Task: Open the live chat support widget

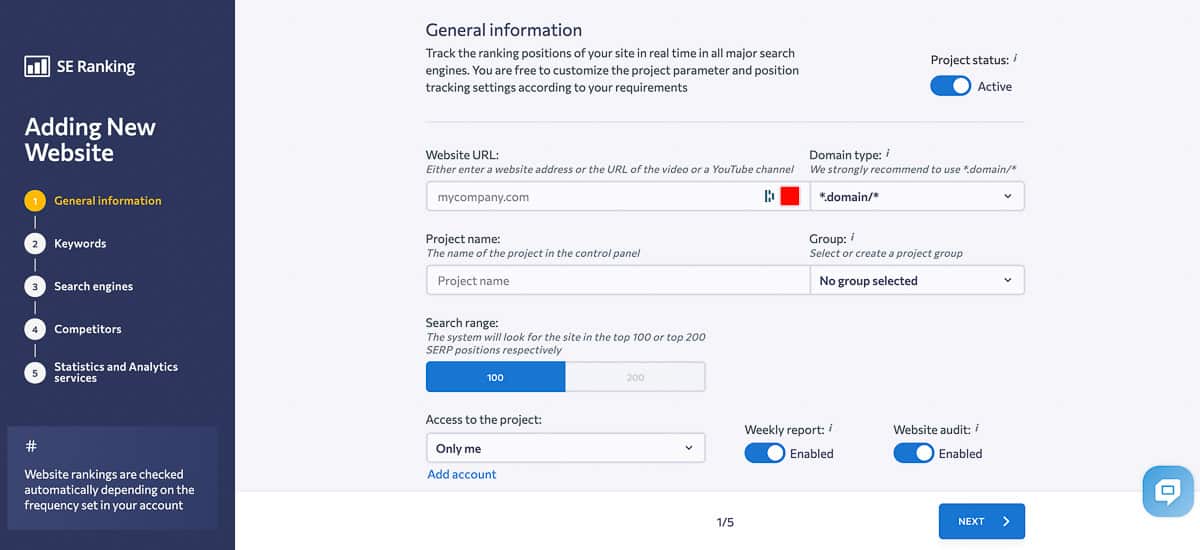Action: pos(1167,491)
